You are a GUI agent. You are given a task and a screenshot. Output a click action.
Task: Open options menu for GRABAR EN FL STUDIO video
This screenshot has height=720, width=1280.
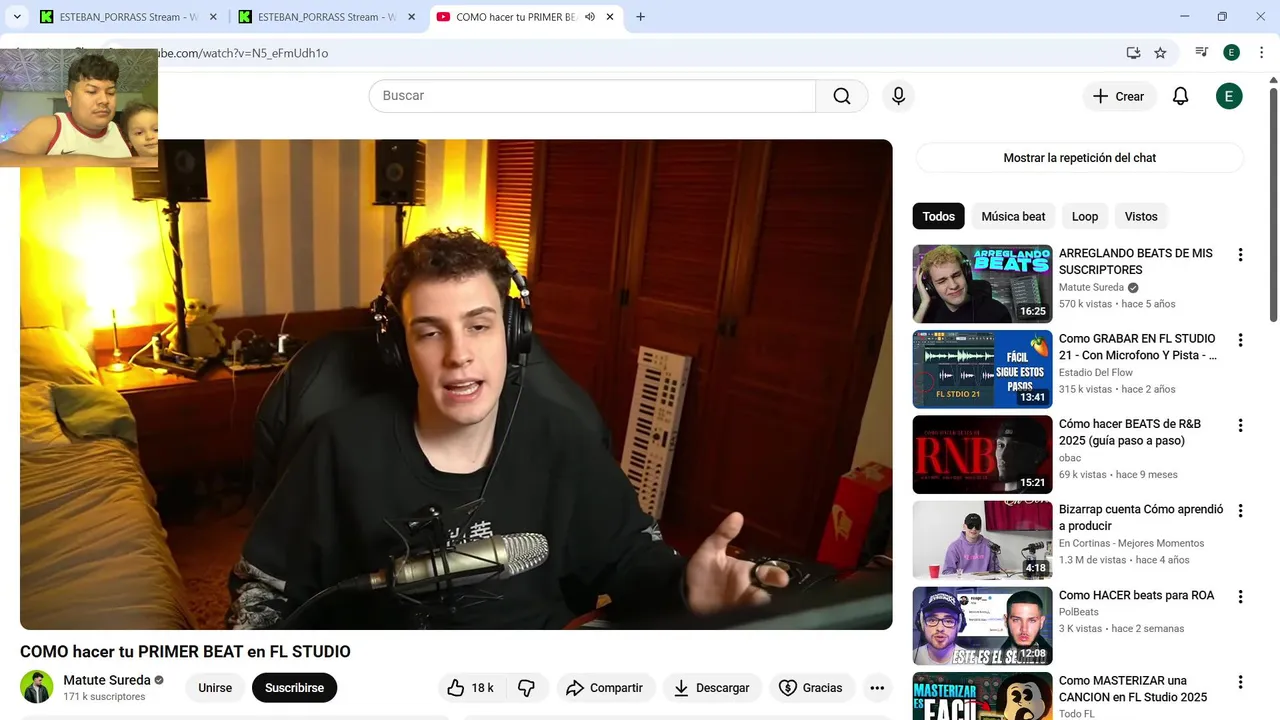(1240, 340)
